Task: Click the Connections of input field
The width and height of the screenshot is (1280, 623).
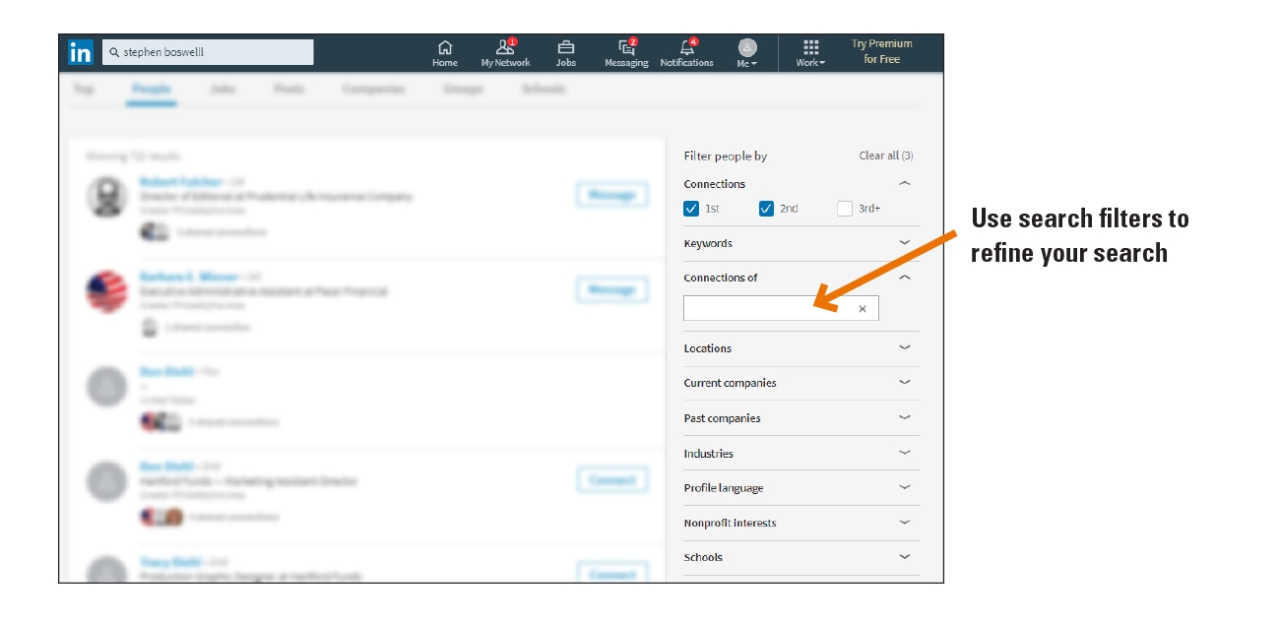Action: [x=765, y=309]
